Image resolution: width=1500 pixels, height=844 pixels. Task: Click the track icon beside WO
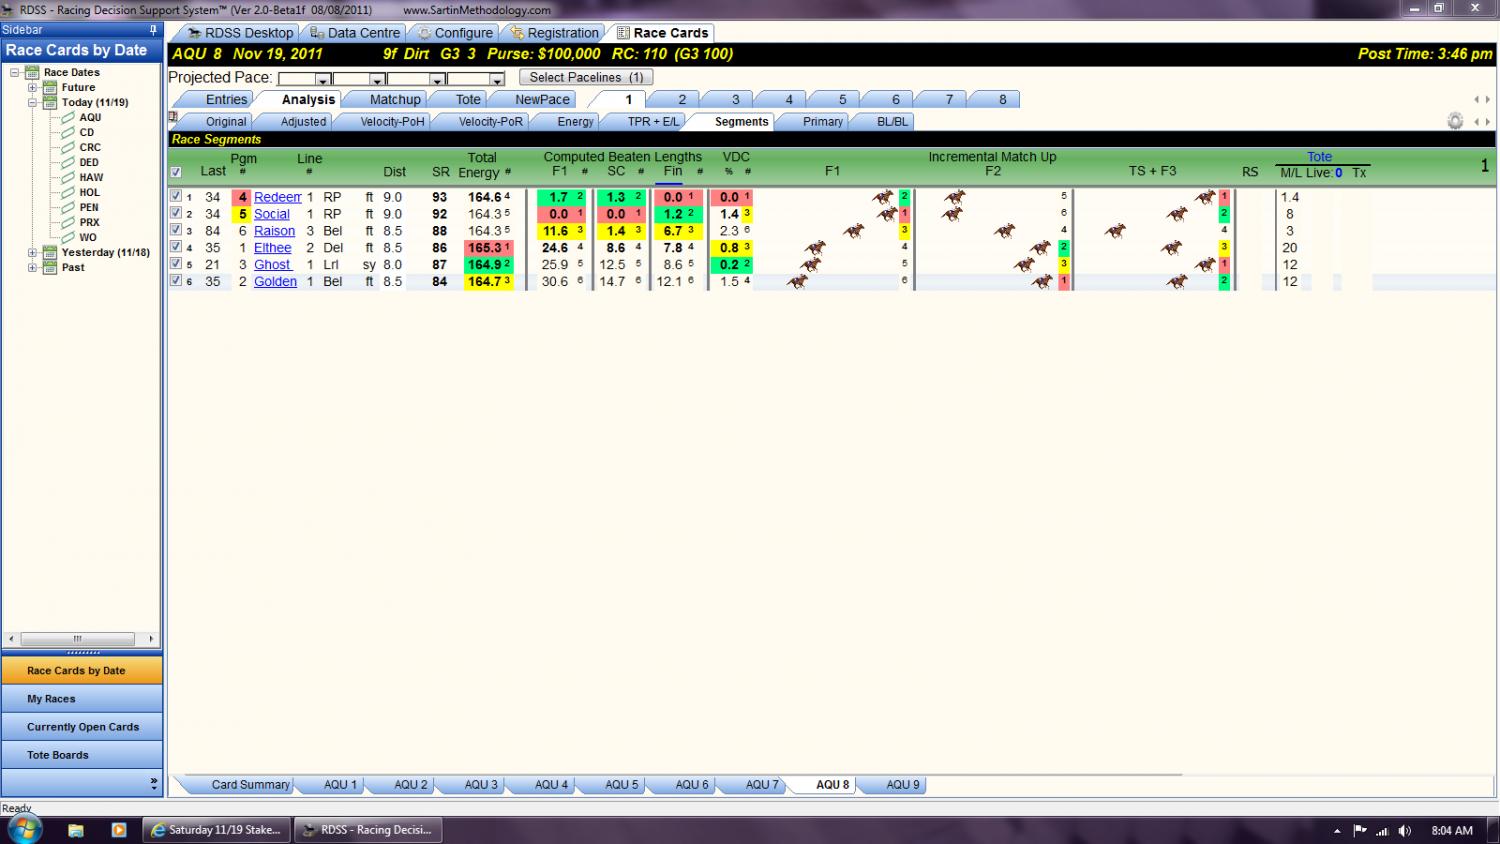68,237
